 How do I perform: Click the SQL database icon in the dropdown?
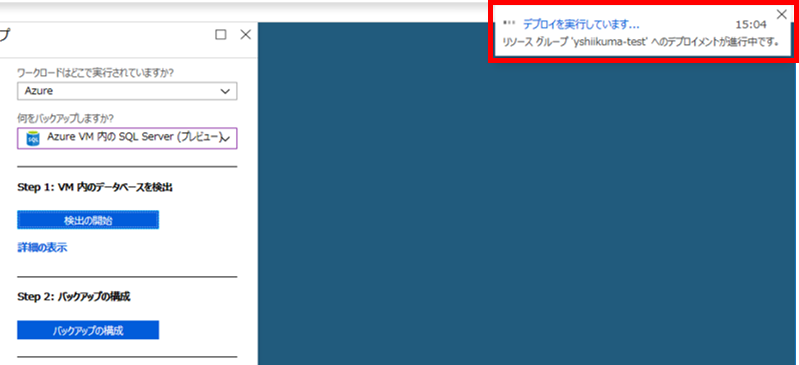click(33, 139)
